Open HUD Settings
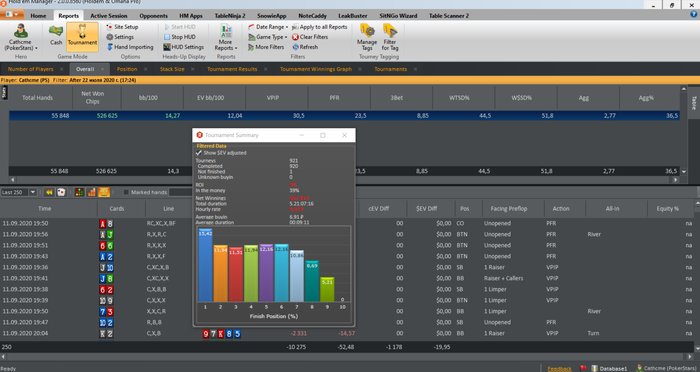Screen dimensions: 700x372 click(x=183, y=47)
